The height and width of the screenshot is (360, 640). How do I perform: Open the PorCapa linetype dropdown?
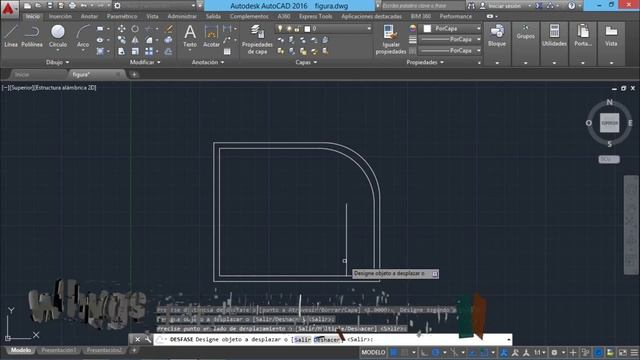pyautogui.click(x=450, y=51)
